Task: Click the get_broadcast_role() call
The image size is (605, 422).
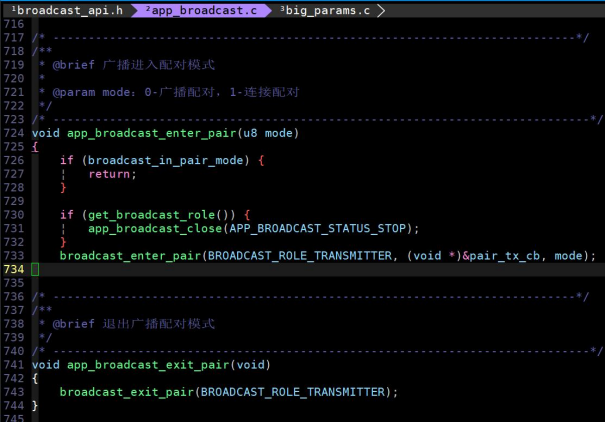Action: 161,215
